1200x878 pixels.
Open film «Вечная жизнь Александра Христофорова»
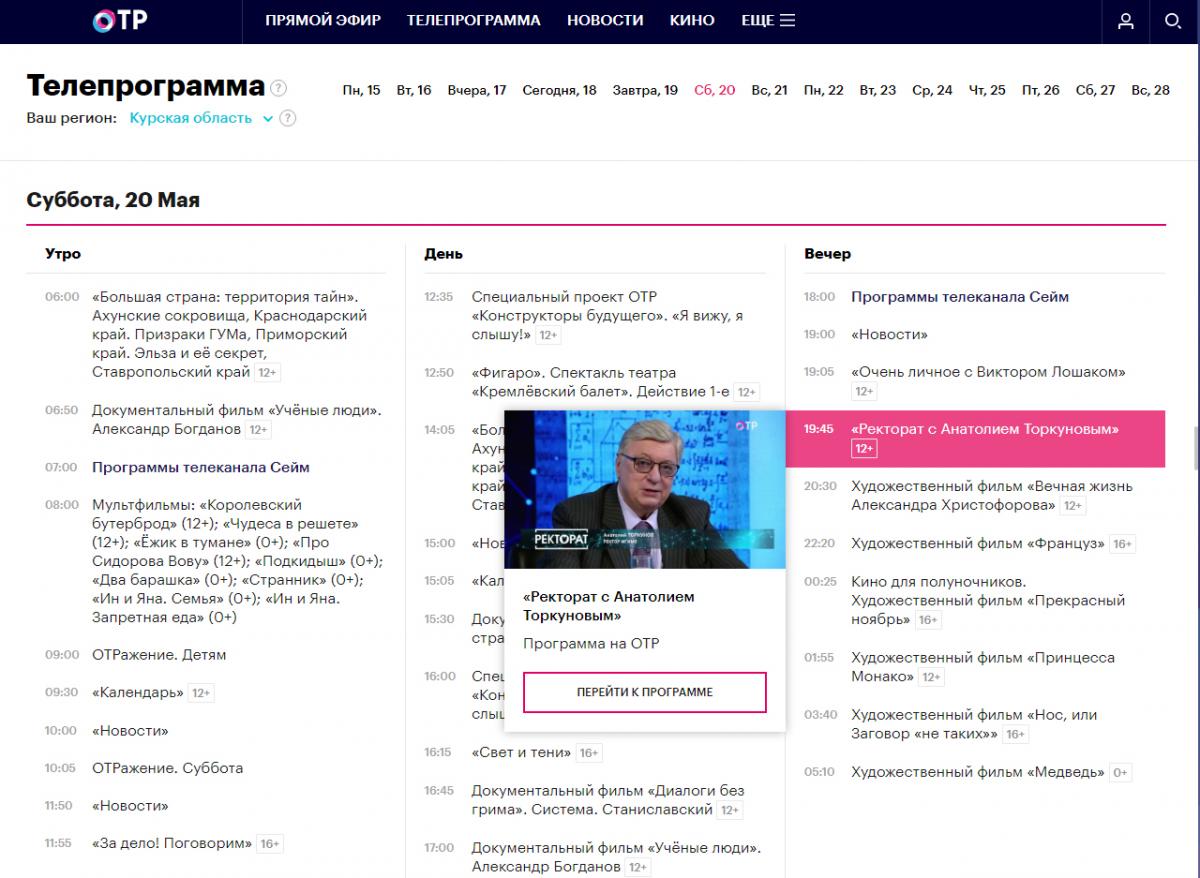(992, 496)
